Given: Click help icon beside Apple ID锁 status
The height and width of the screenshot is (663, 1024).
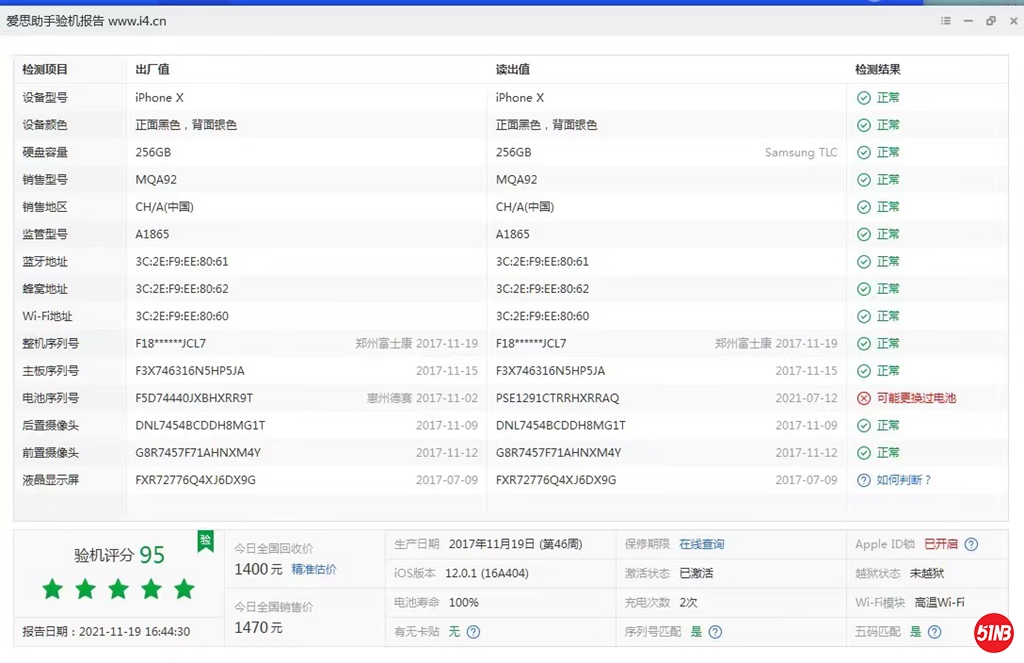Looking at the screenshot, I should [x=971, y=544].
